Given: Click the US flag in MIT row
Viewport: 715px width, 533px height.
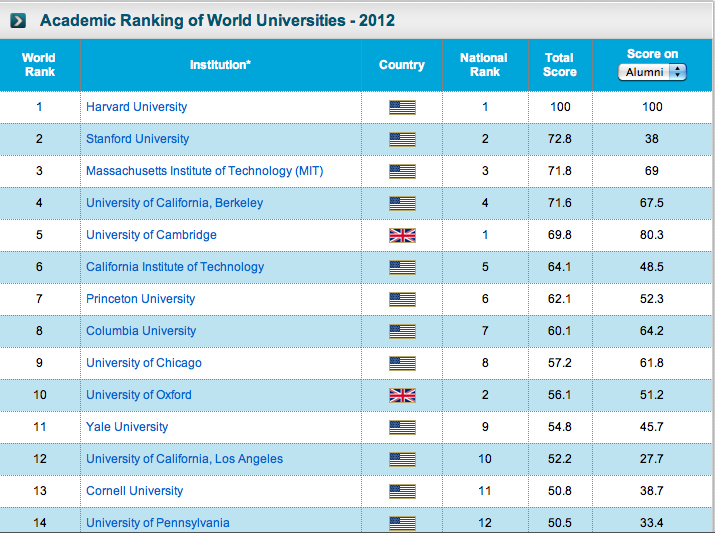Looking at the screenshot, I should [402, 171].
